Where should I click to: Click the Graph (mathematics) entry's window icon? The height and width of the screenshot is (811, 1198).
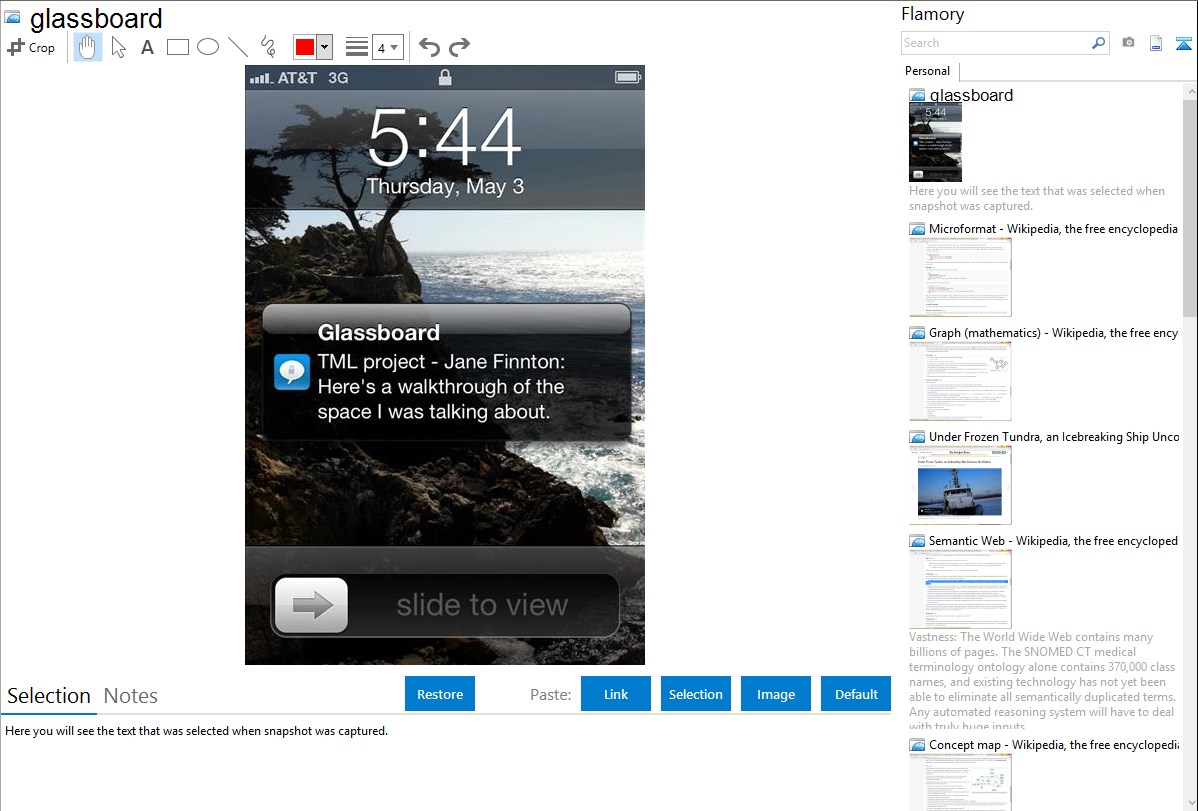[x=917, y=333]
